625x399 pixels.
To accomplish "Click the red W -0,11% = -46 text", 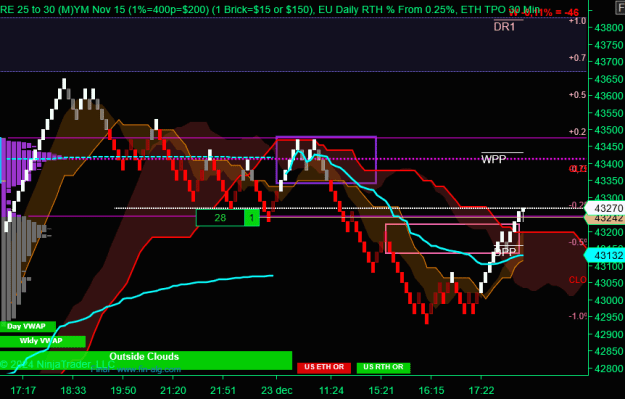I will (x=544, y=13).
